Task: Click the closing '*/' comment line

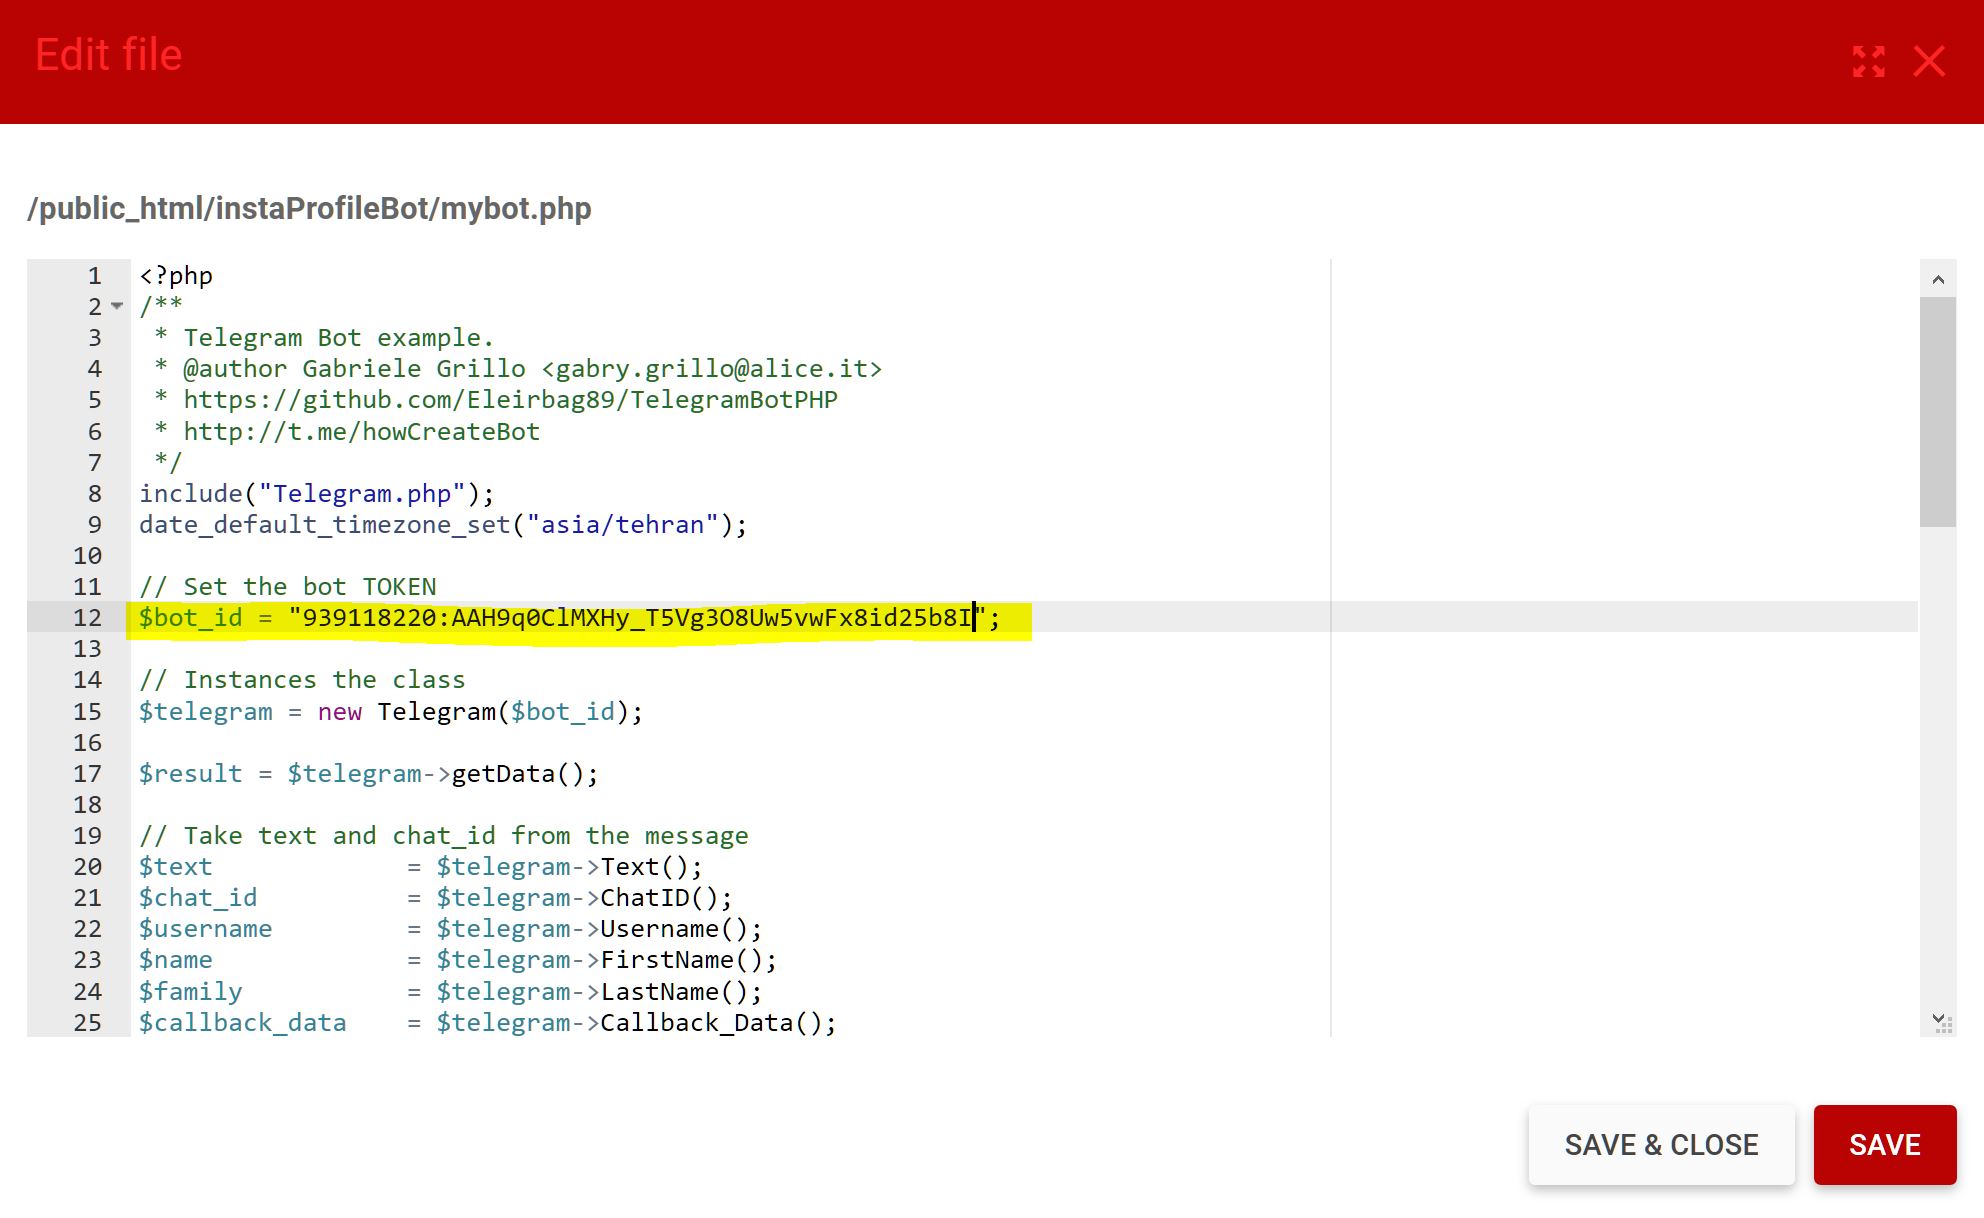Action: point(168,463)
